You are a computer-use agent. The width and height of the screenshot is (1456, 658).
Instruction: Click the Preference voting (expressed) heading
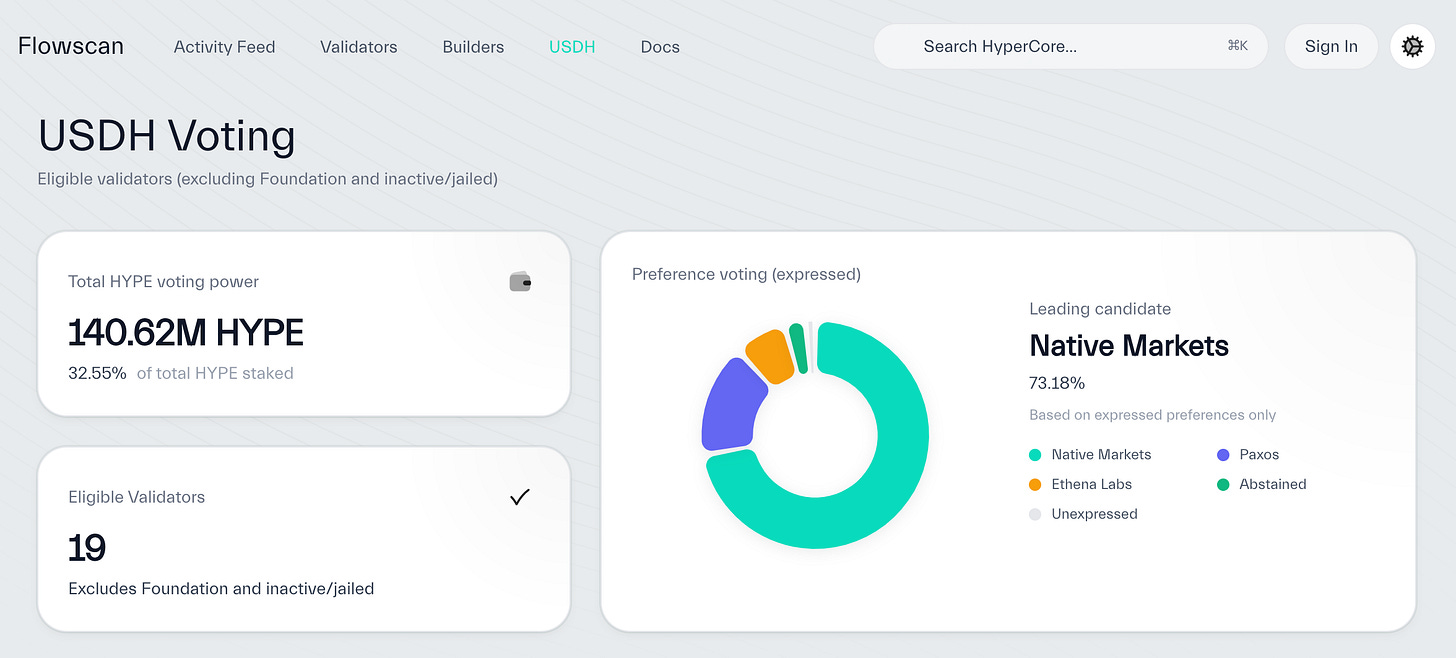pyautogui.click(x=746, y=274)
